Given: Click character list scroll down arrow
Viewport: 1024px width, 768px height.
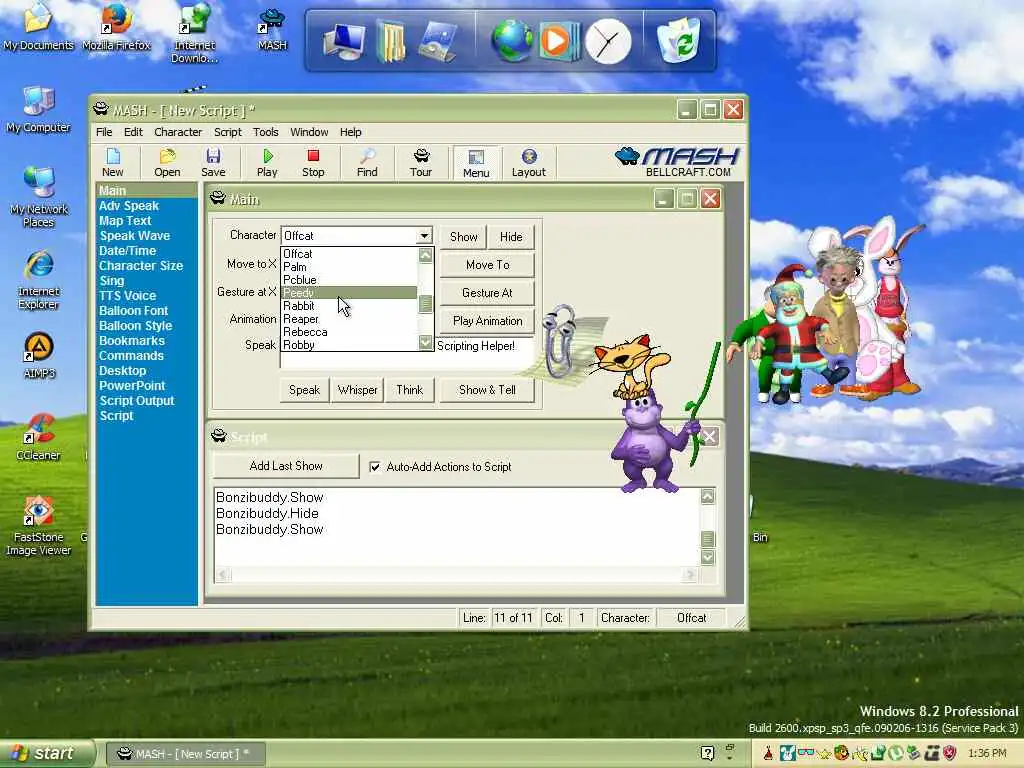Looking at the screenshot, I should [x=425, y=343].
